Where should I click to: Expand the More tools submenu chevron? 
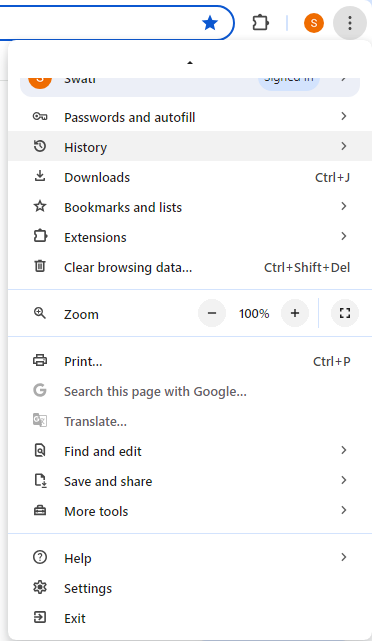[x=344, y=511]
